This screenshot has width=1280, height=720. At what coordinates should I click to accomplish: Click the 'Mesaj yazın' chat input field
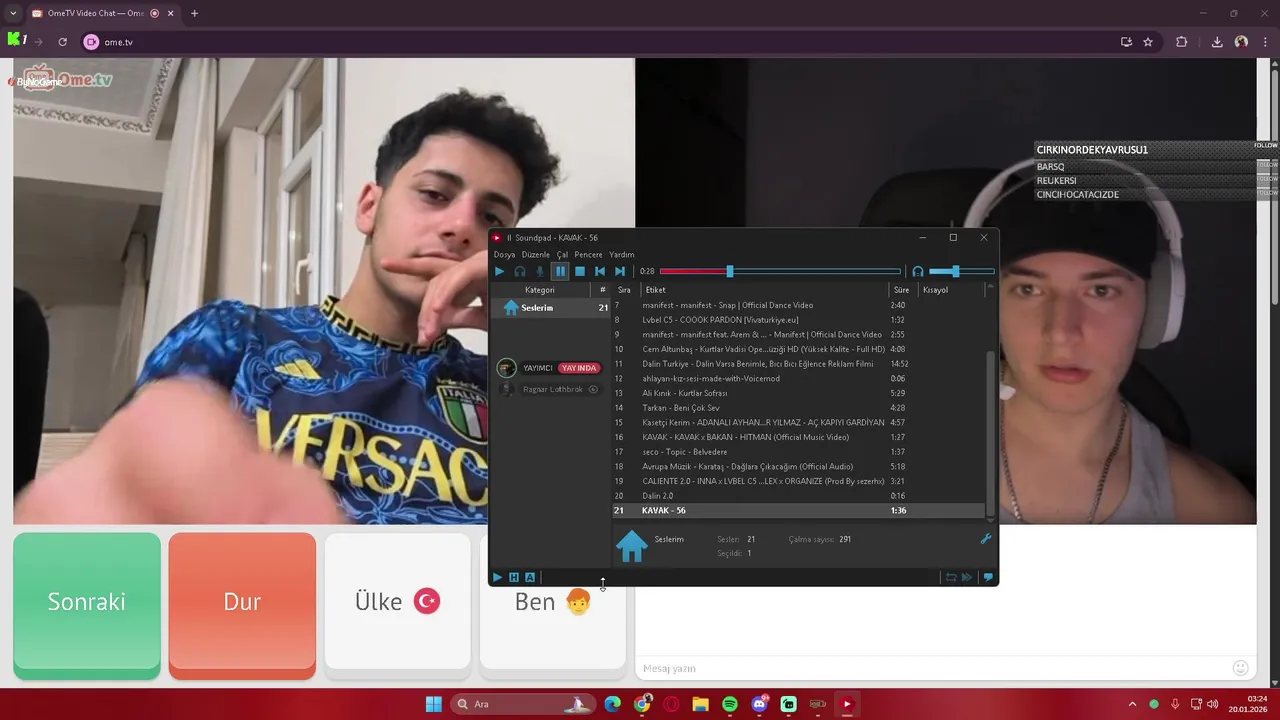[930, 668]
